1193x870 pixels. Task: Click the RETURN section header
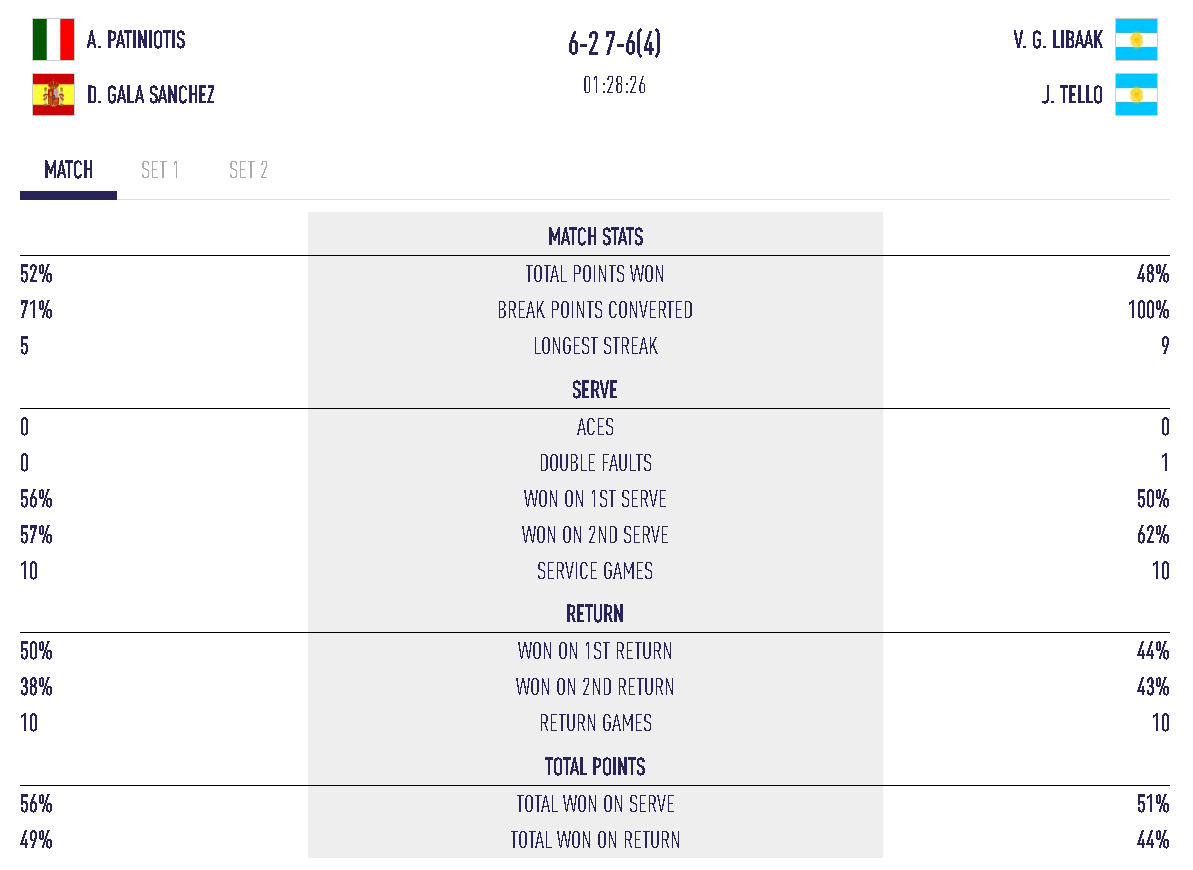[595, 614]
